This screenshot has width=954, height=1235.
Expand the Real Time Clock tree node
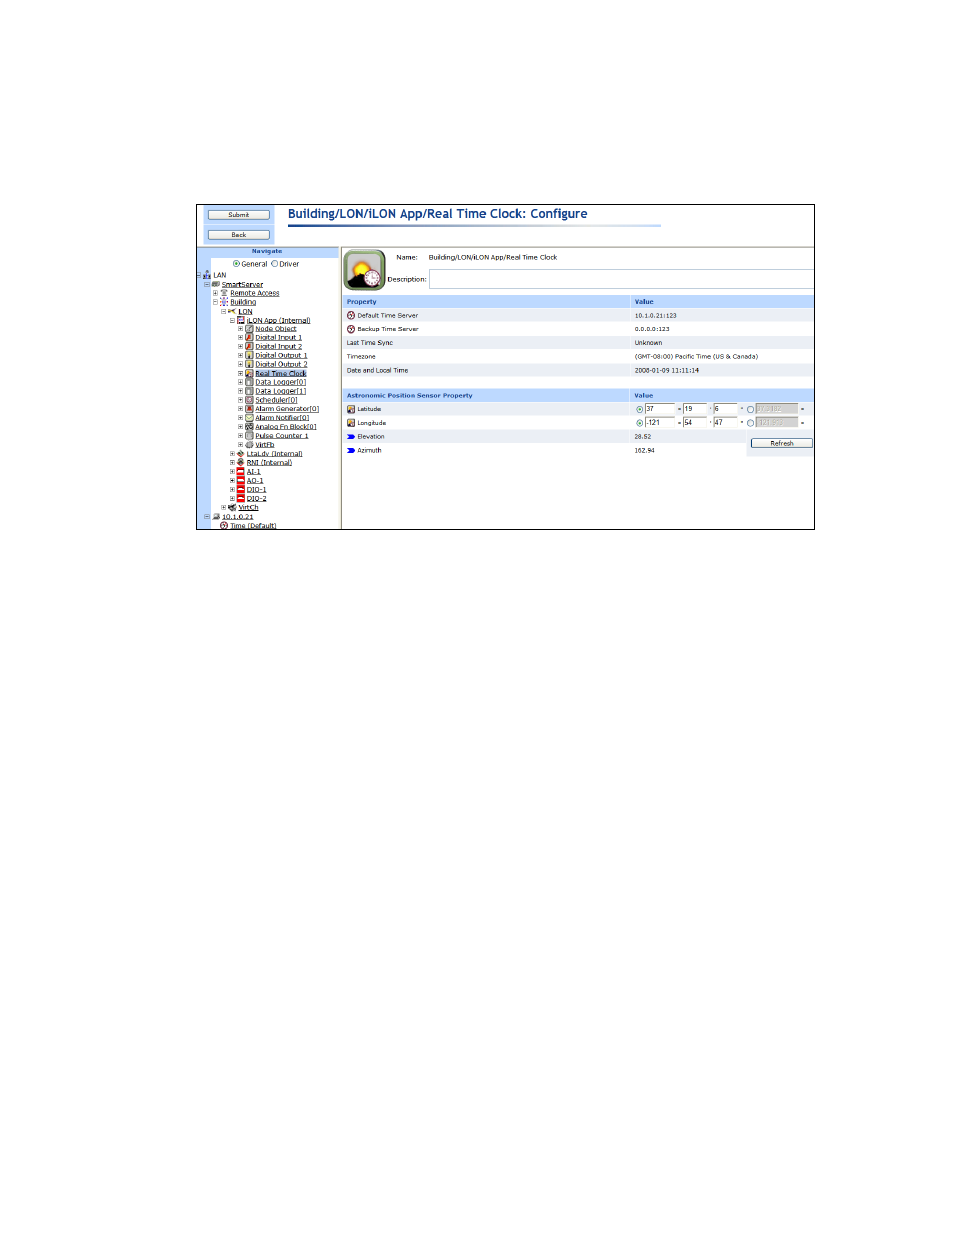(240, 373)
